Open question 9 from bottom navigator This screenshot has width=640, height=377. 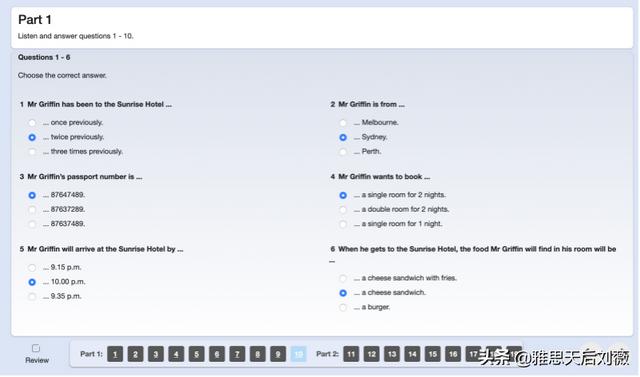click(x=278, y=354)
